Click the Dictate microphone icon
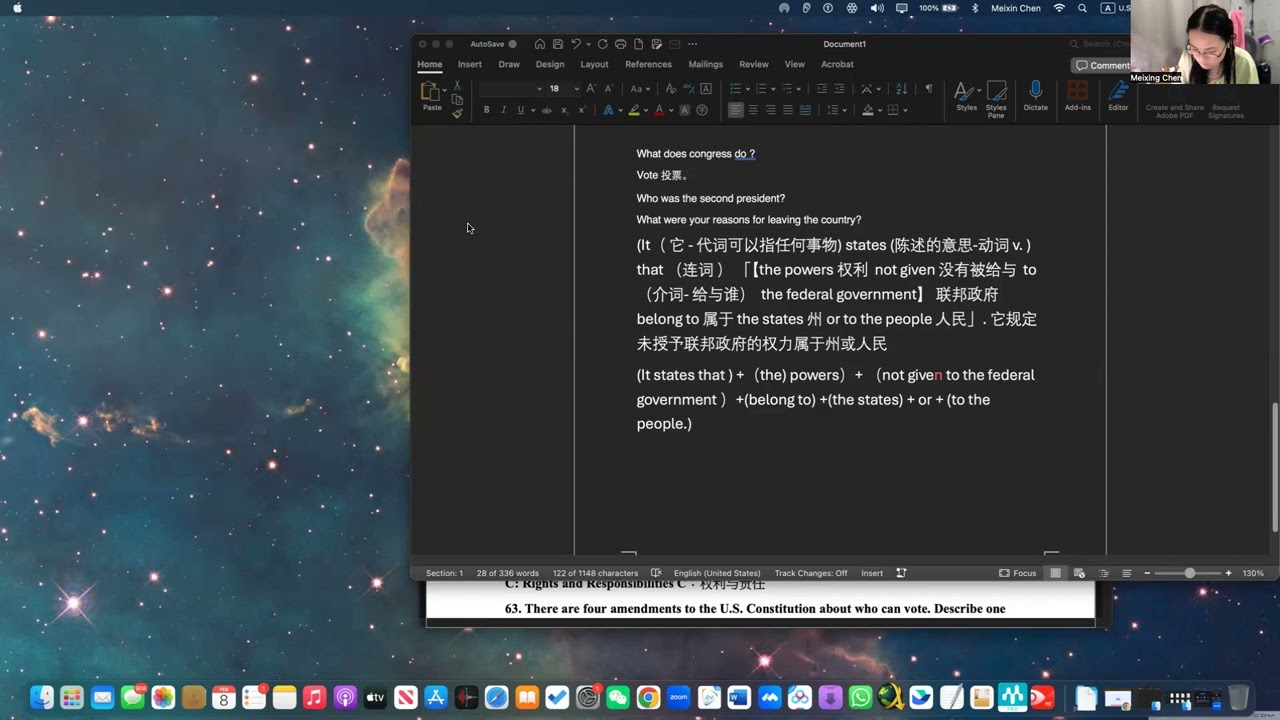This screenshot has width=1280, height=720. (x=1035, y=96)
